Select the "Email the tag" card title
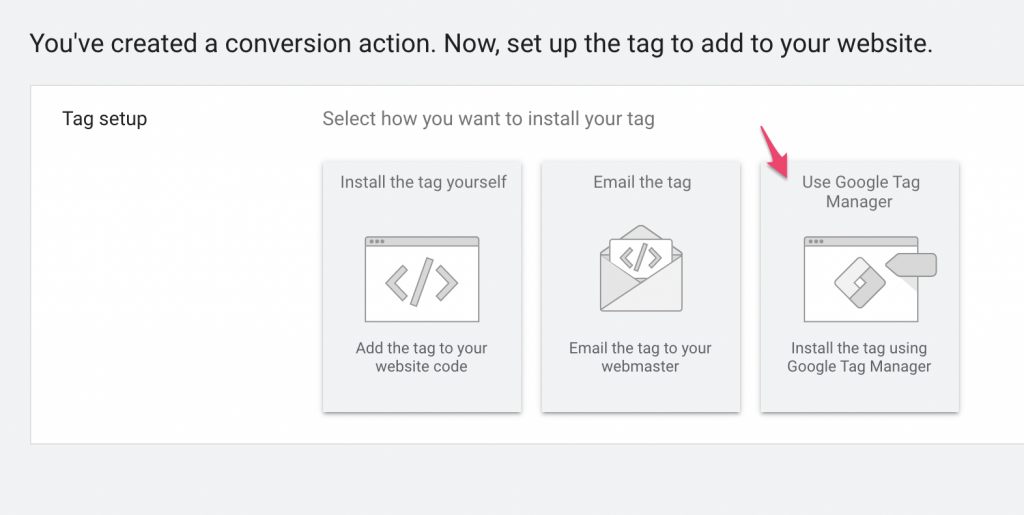This screenshot has height=515, width=1024. tap(642, 182)
